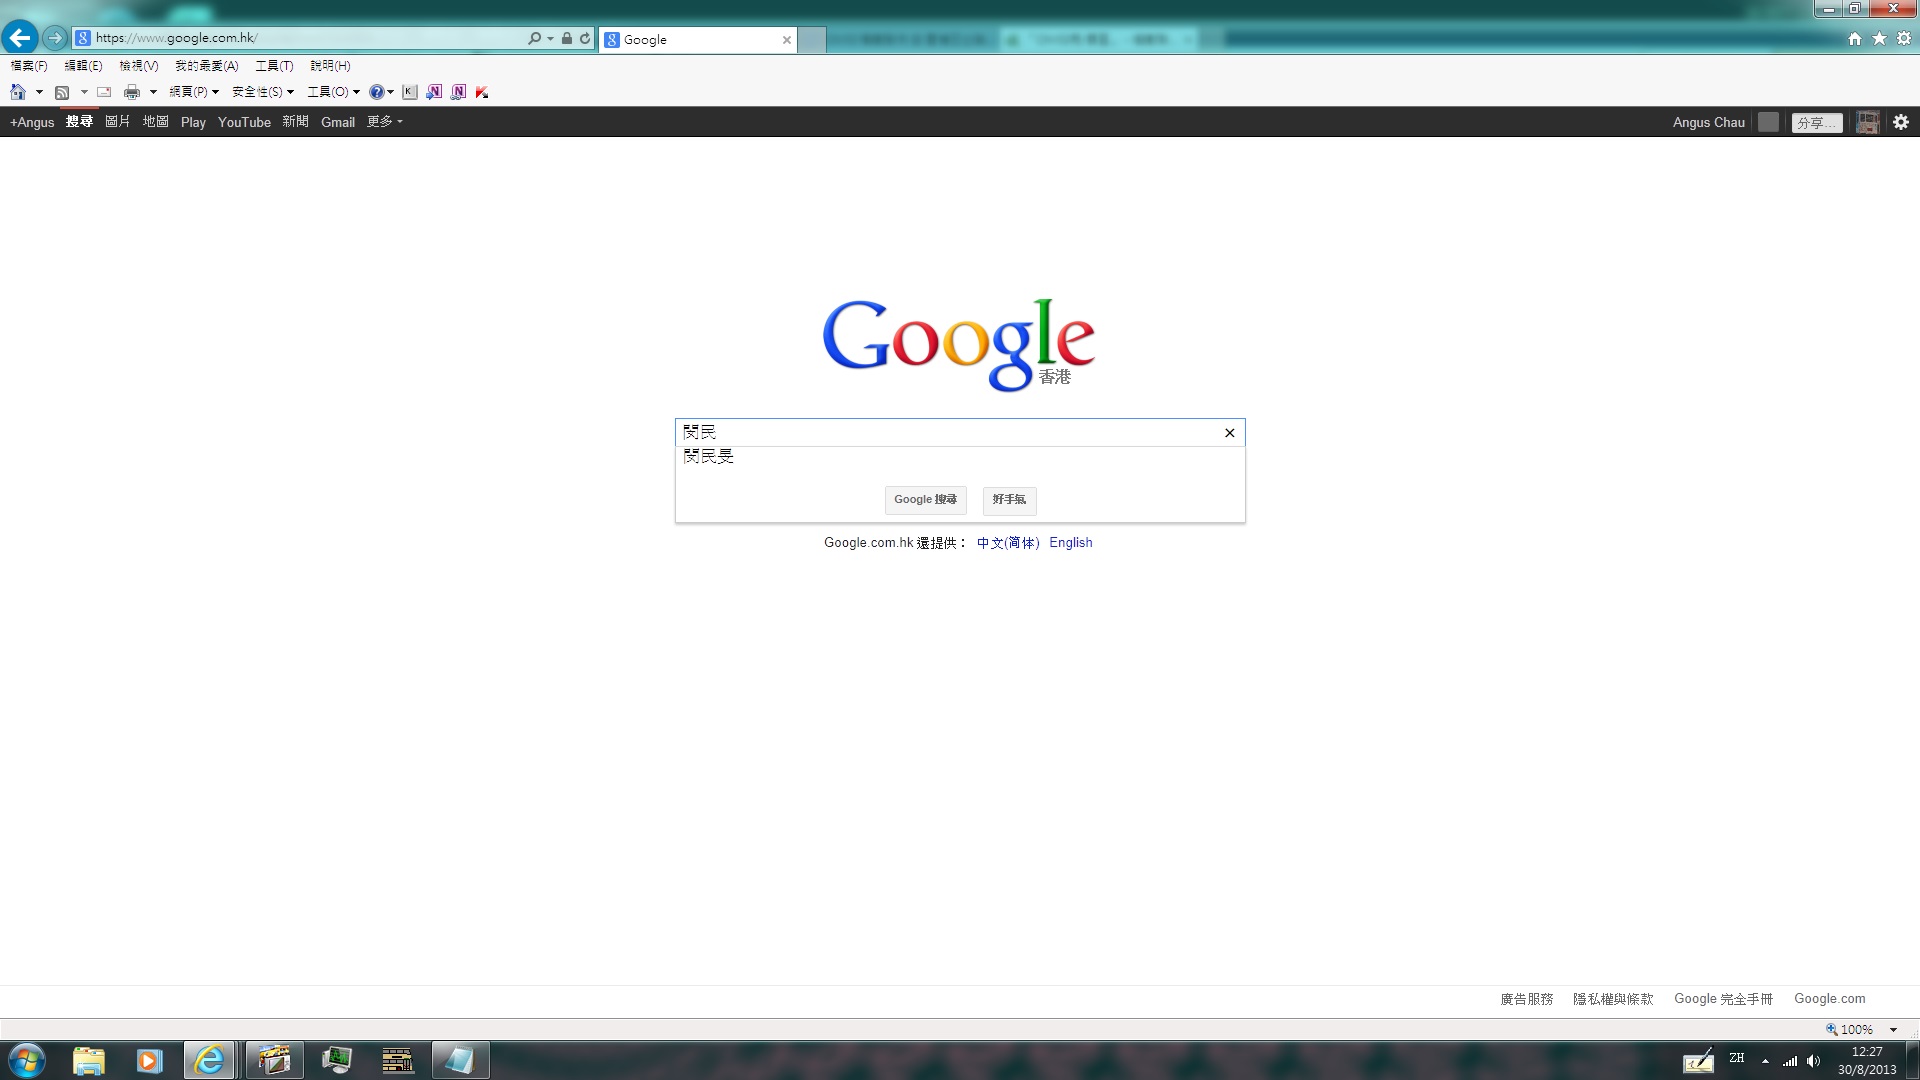The image size is (1920, 1080).
Task: Open Google settings gear in black bar
Action: [1900, 122]
